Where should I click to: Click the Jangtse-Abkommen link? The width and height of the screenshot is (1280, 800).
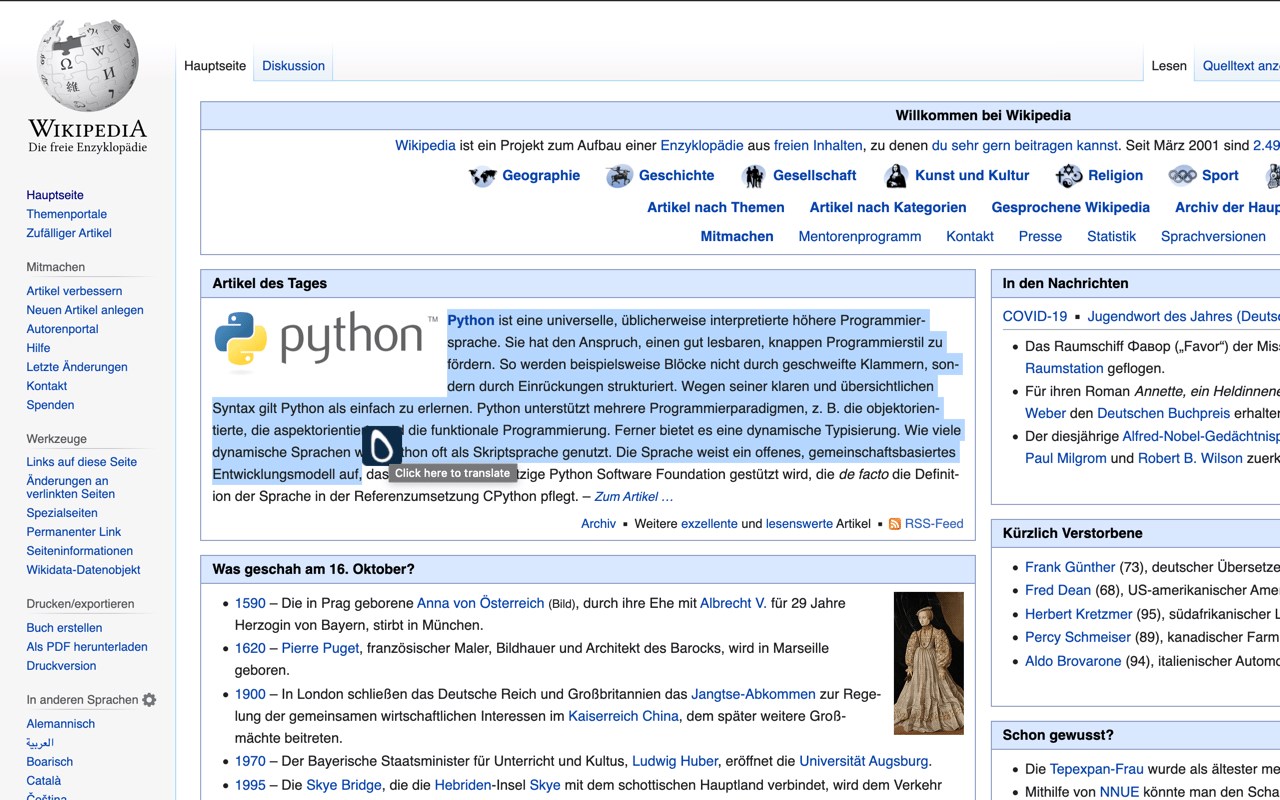(754, 694)
